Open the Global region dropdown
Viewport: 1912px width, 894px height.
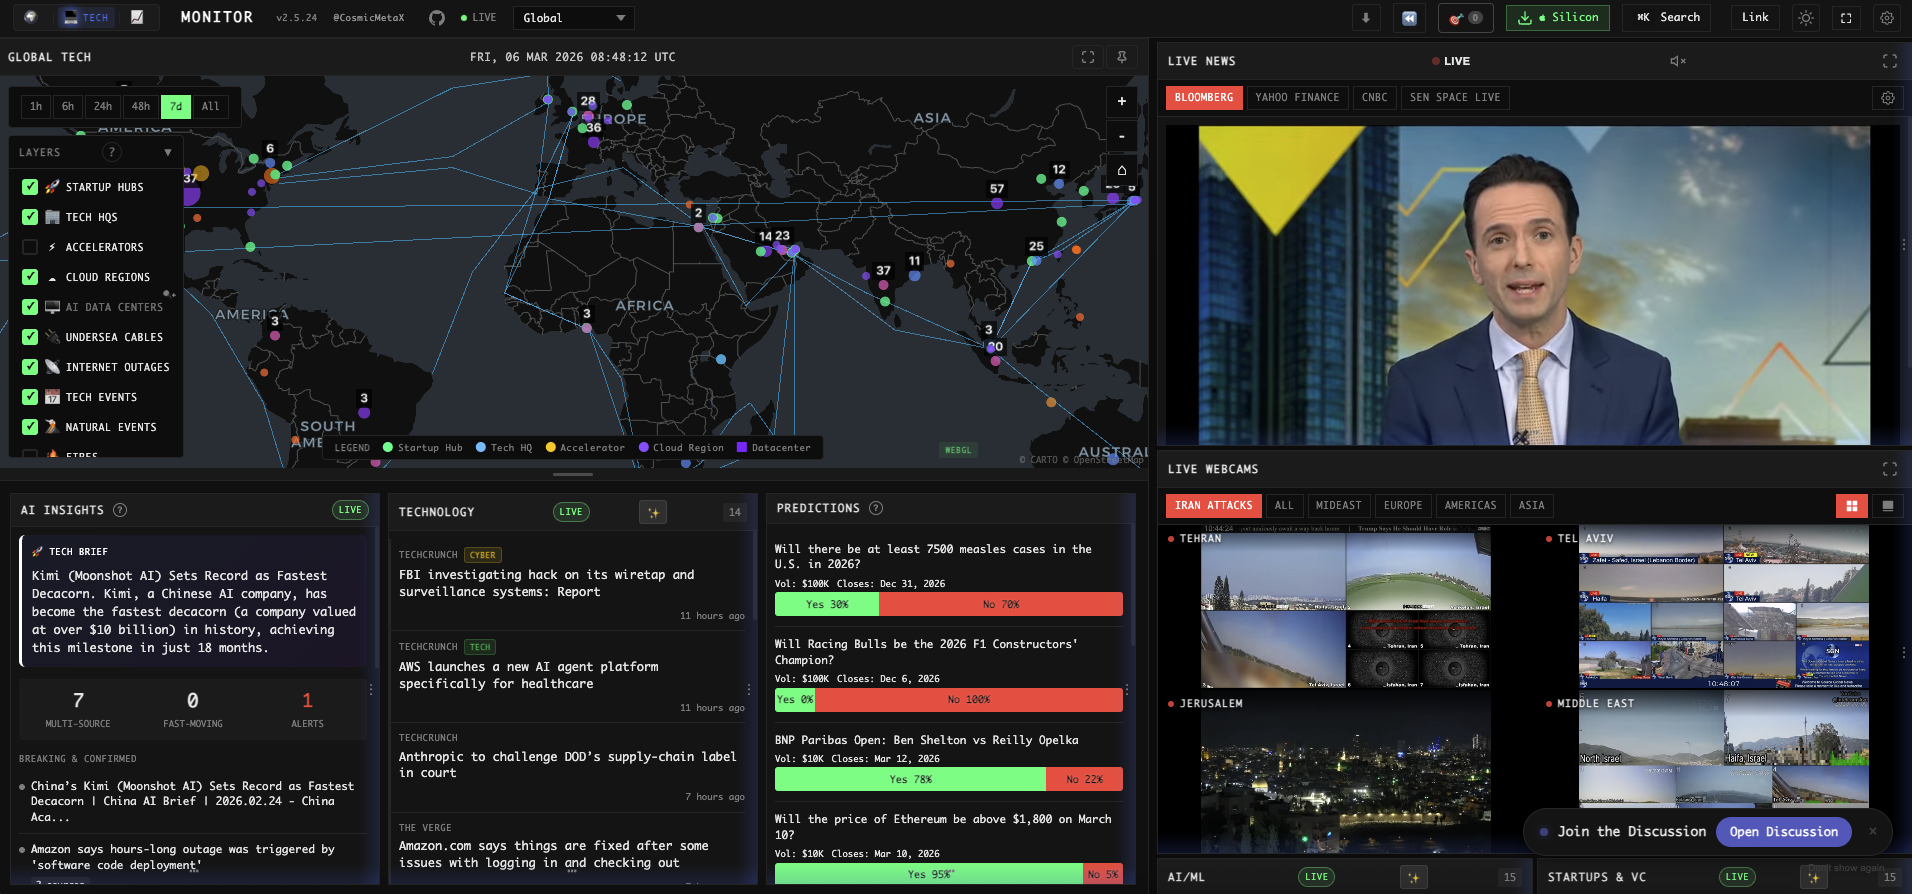coord(573,18)
